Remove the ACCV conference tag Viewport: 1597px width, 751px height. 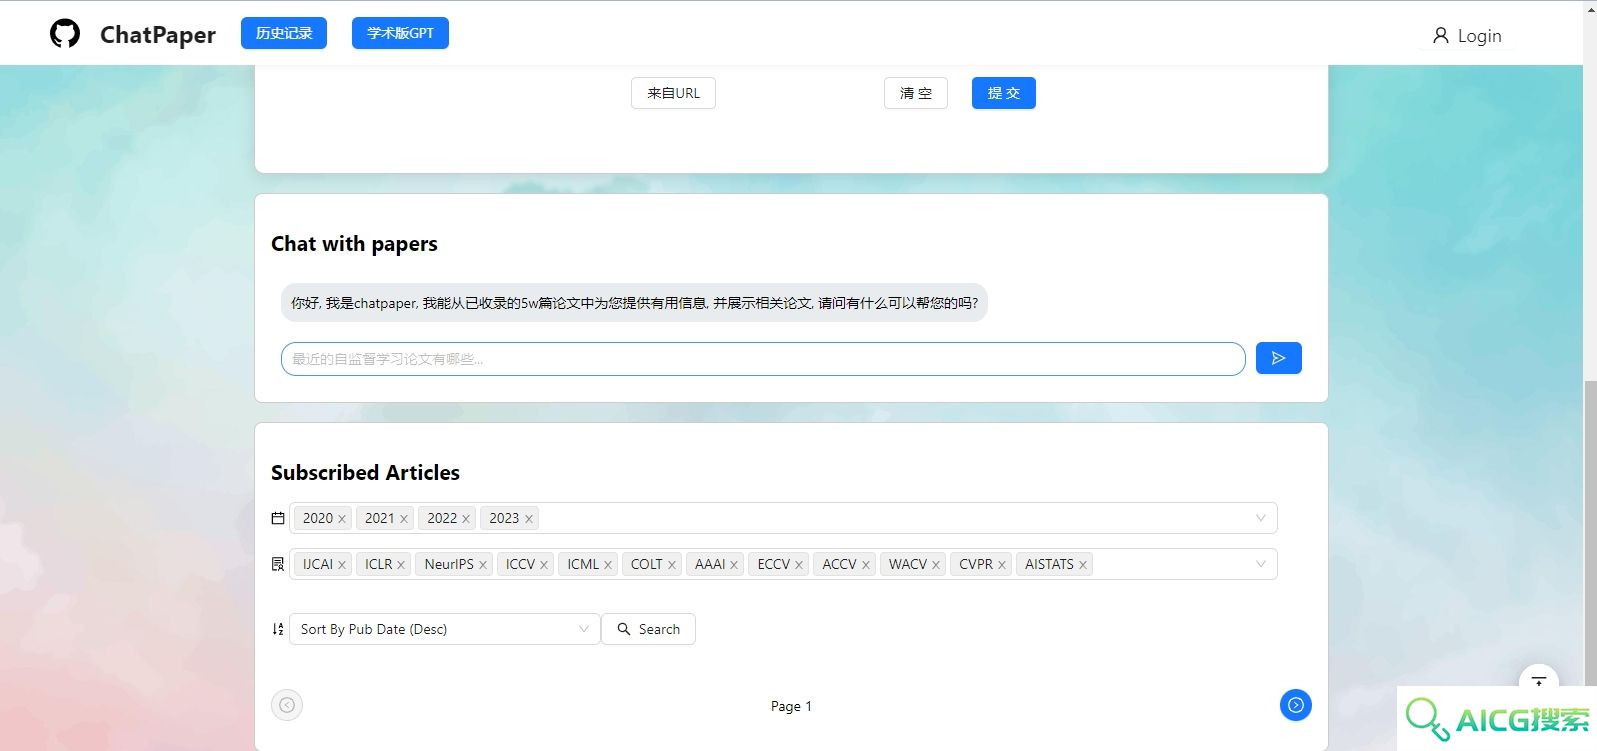(866, 565)
